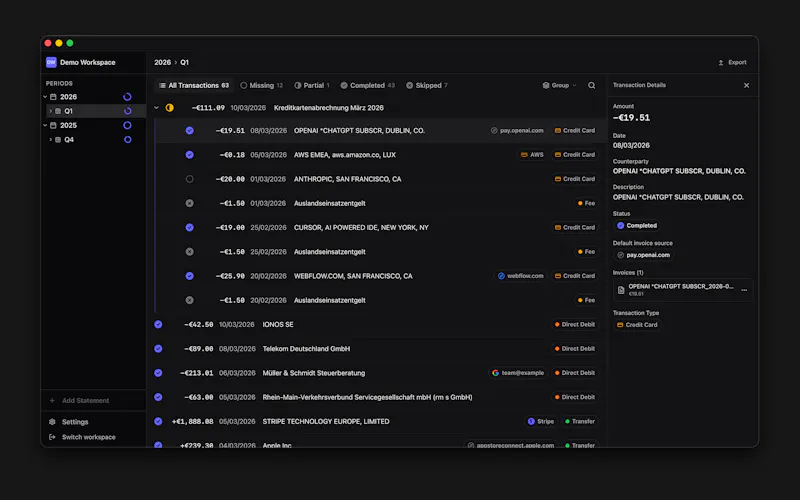Expand the Q4 period node
800x500 pixels.
[x=51, y=139]
